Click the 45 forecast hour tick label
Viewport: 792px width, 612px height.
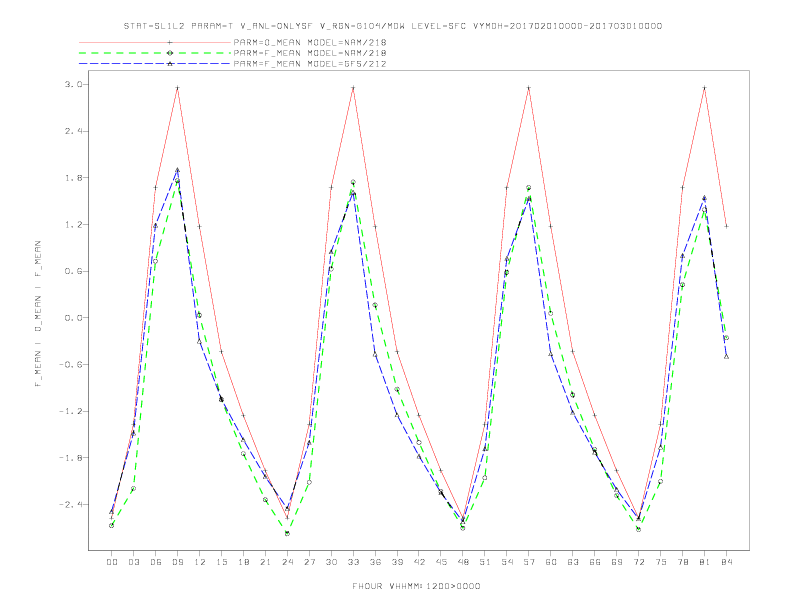(x=441, y=562)
